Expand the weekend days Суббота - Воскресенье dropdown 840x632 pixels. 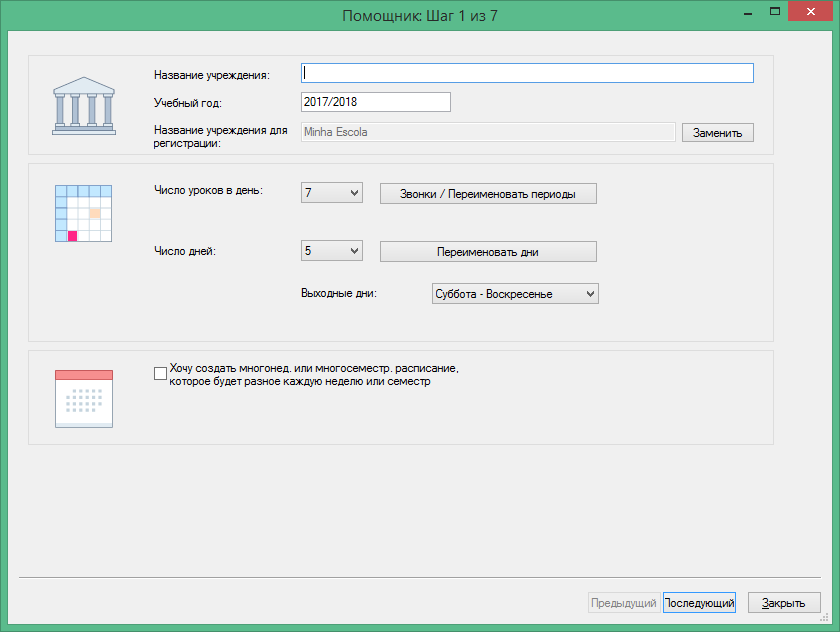515,294
